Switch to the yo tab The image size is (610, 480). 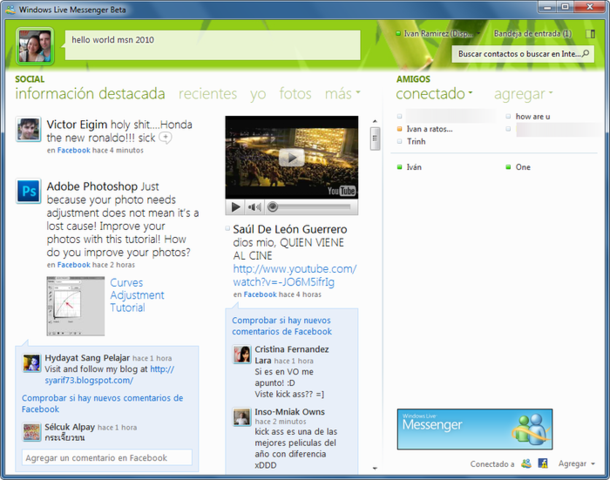tap(258, 95)
